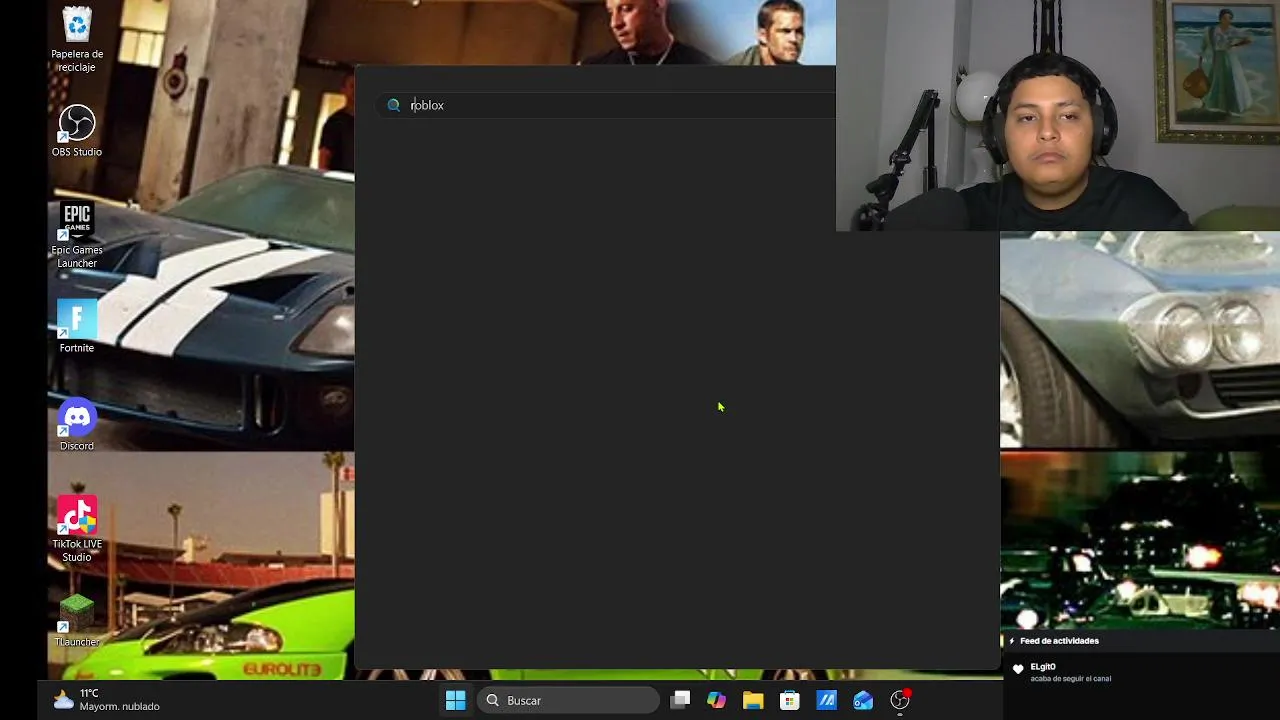Open the OBS Studio desktop shortcut
This screenshot has width=1280, height=720.
77,131
